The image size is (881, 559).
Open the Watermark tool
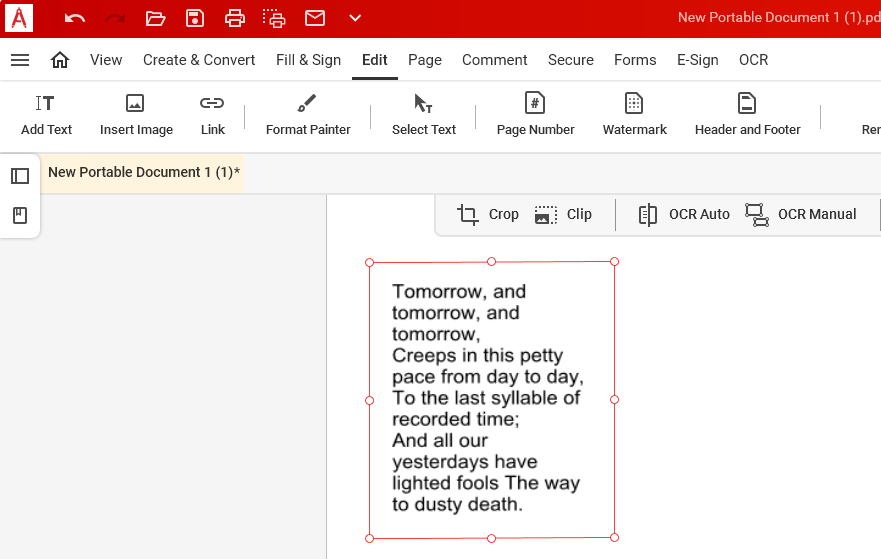click(634, 115)
